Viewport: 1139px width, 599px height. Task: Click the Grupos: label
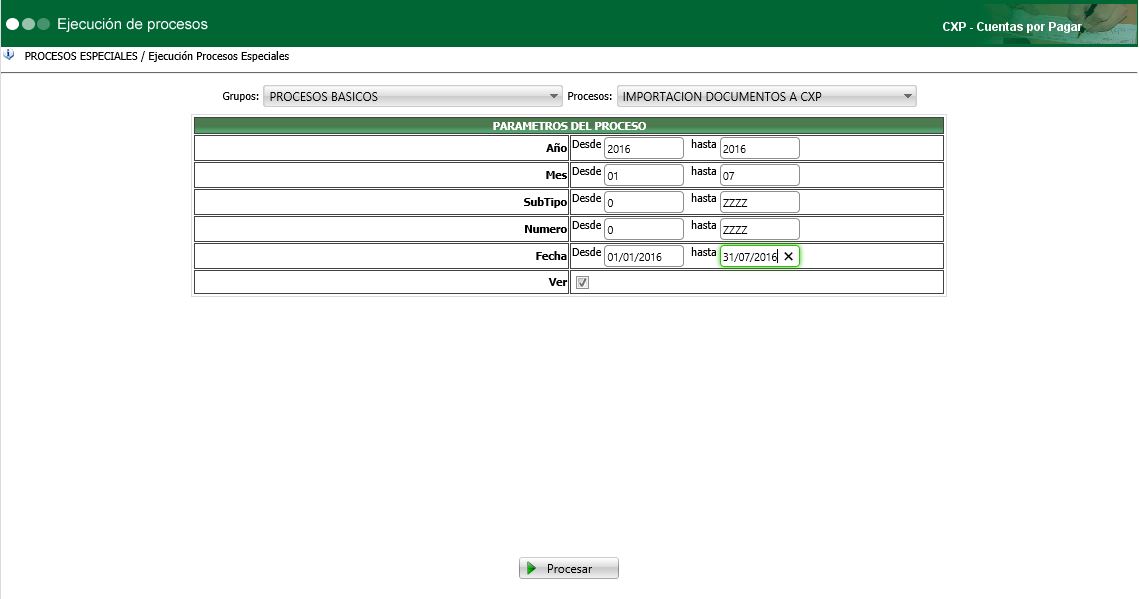(240, 96)
